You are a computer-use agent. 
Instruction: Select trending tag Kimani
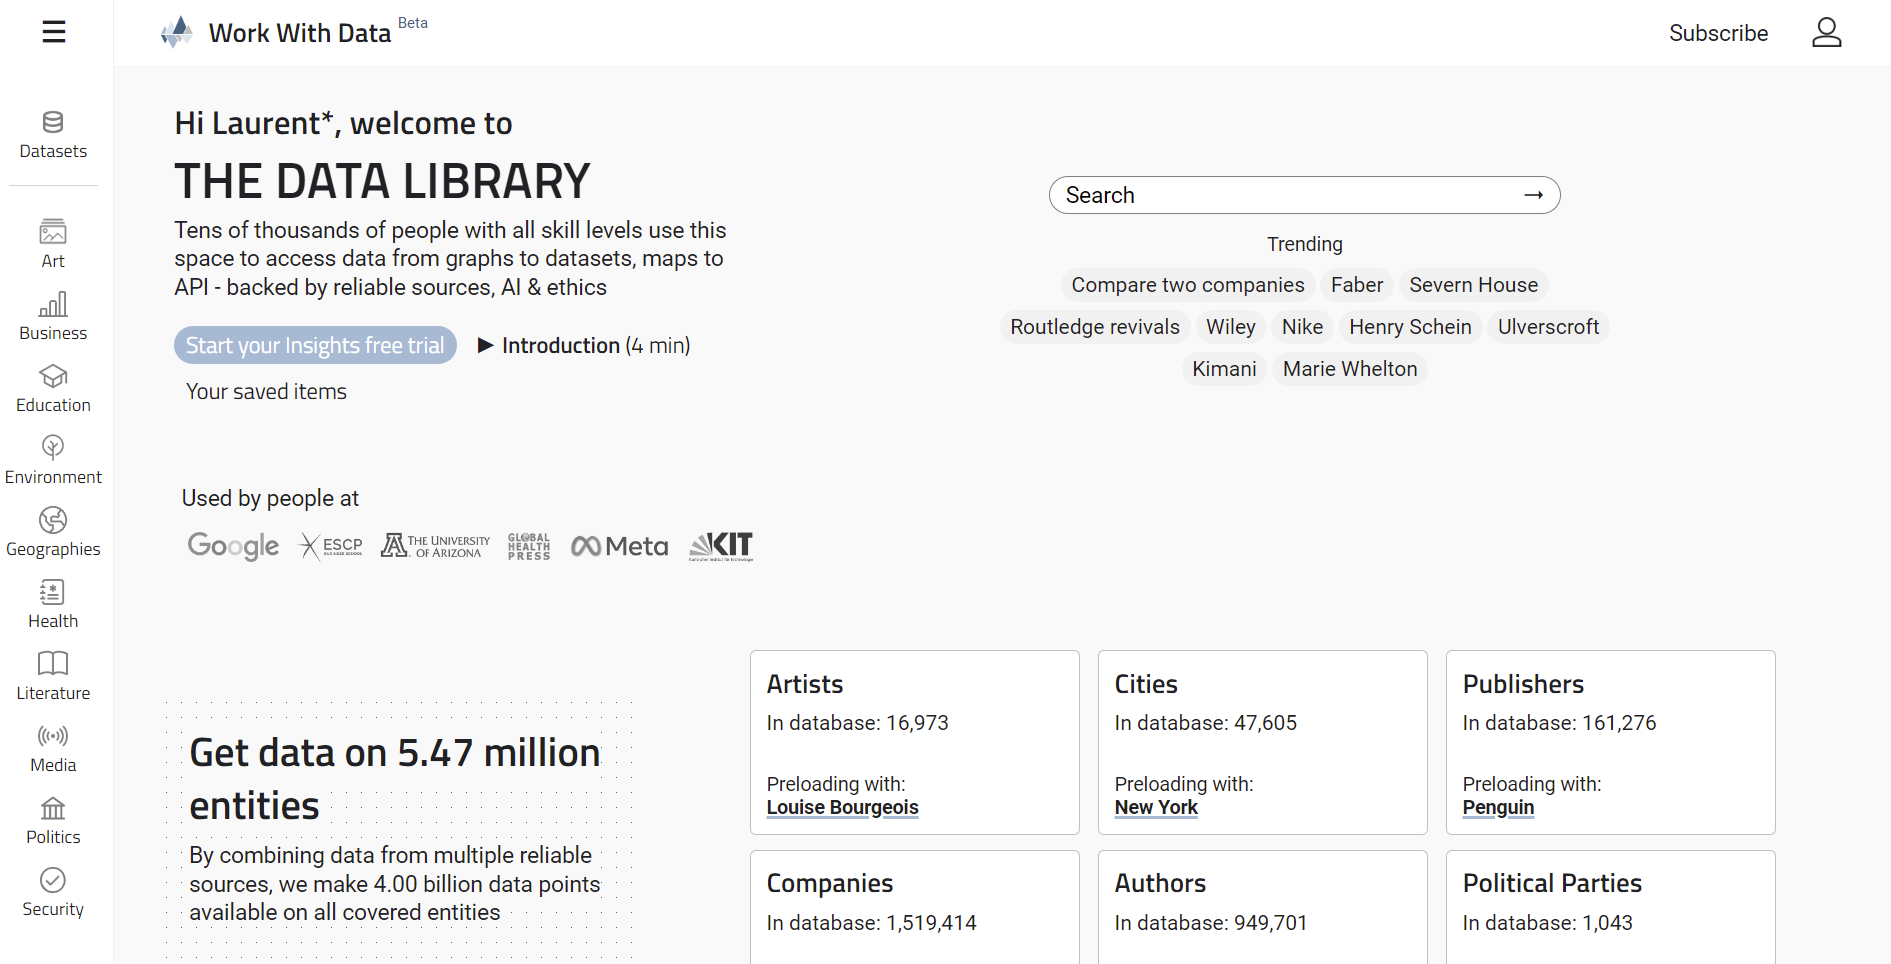tap(1224, 369)
